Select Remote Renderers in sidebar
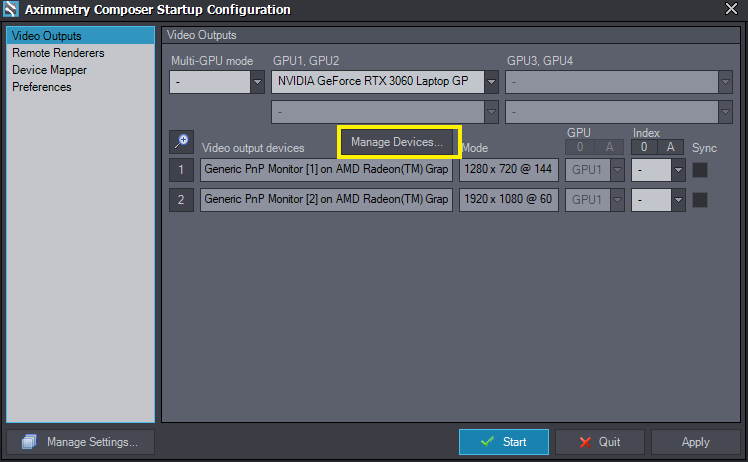This screenshot has height=462, width=748. pyautogui.click(x=58, y=53)
